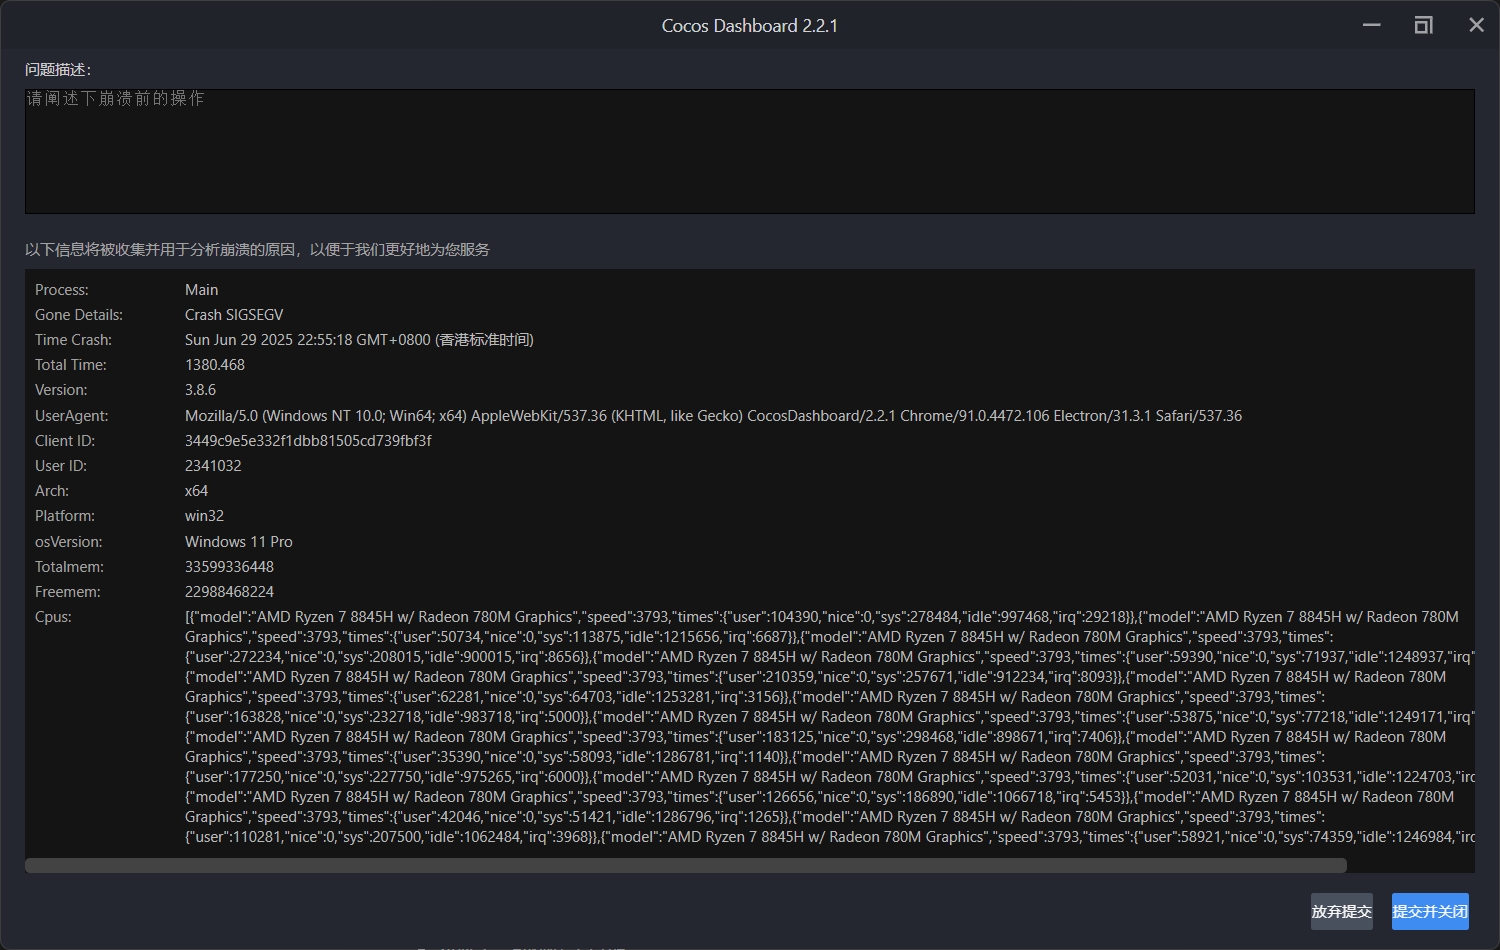Click the 'Arch:' label
The height and width of the screenshot is (950, 1500).
pos(52,491)
